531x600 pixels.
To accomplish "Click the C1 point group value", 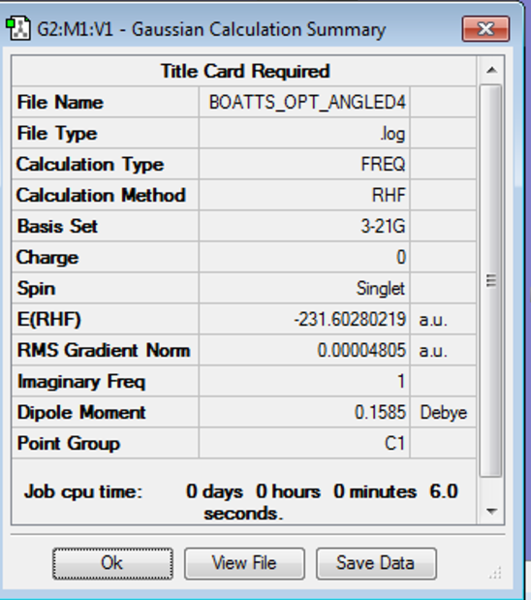I will pyautogui.click(x=394, y=443).
